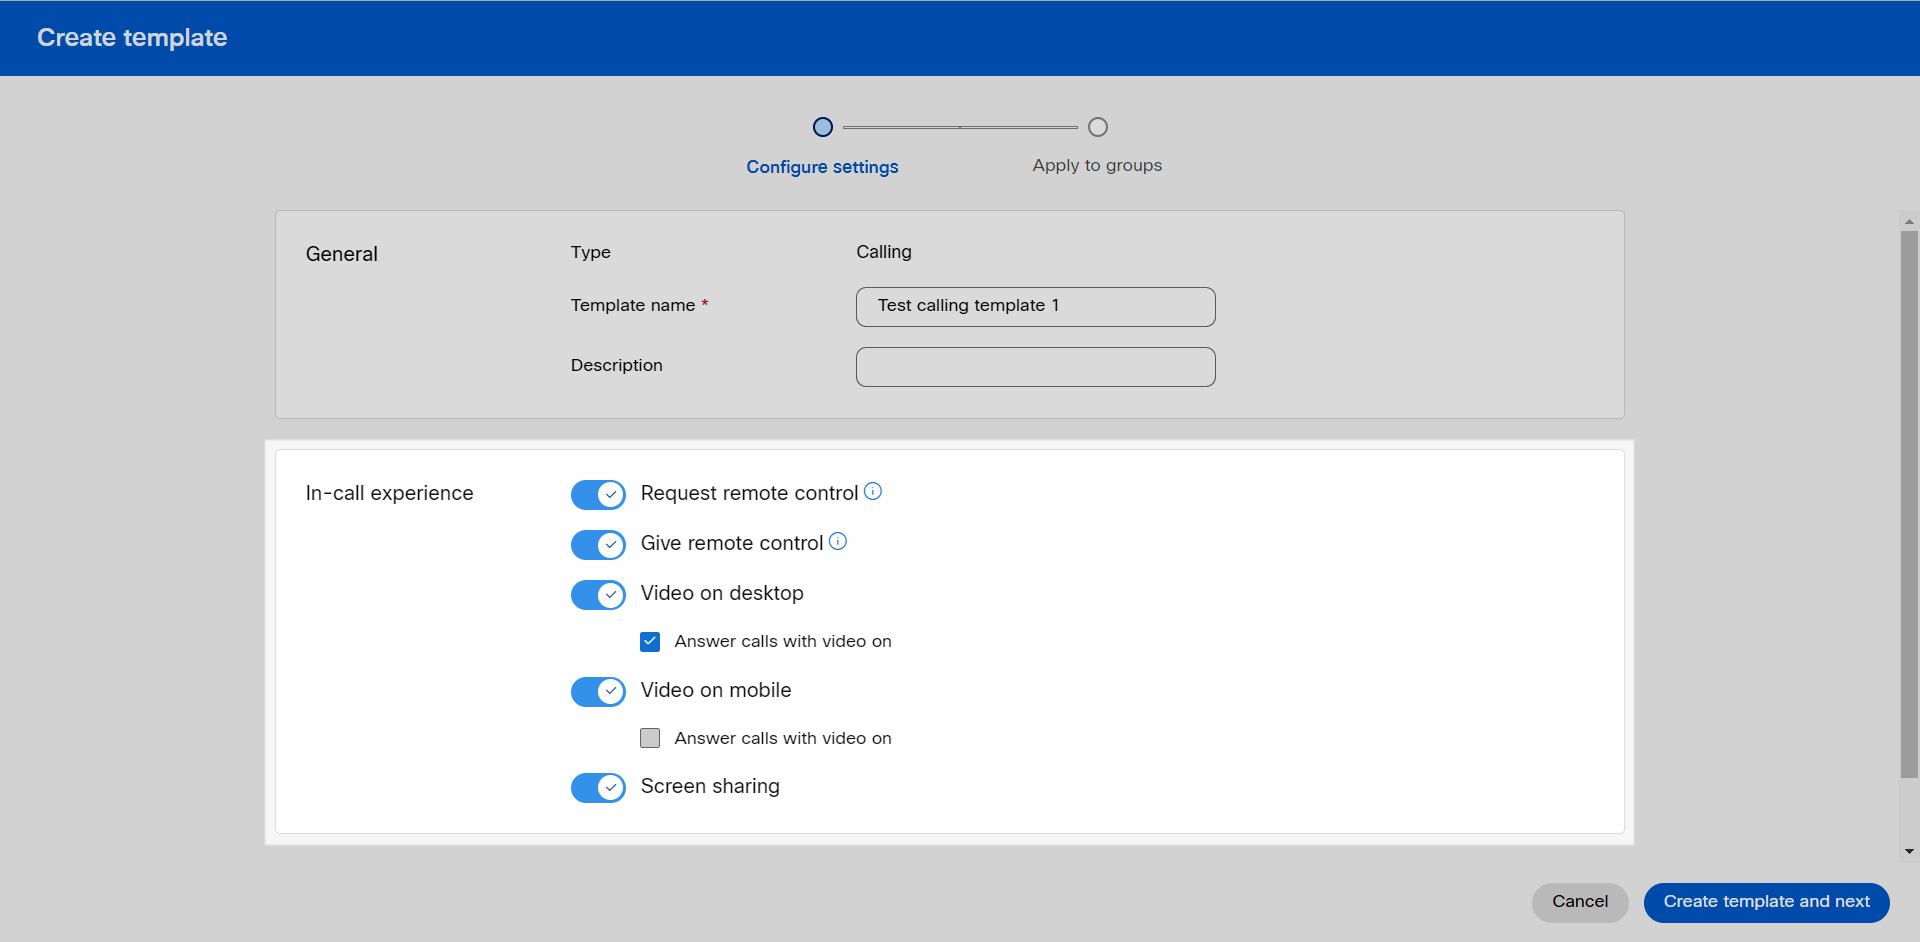Click the scrollbar down arrow
Screen dimensions: 1920x942
1909,852
